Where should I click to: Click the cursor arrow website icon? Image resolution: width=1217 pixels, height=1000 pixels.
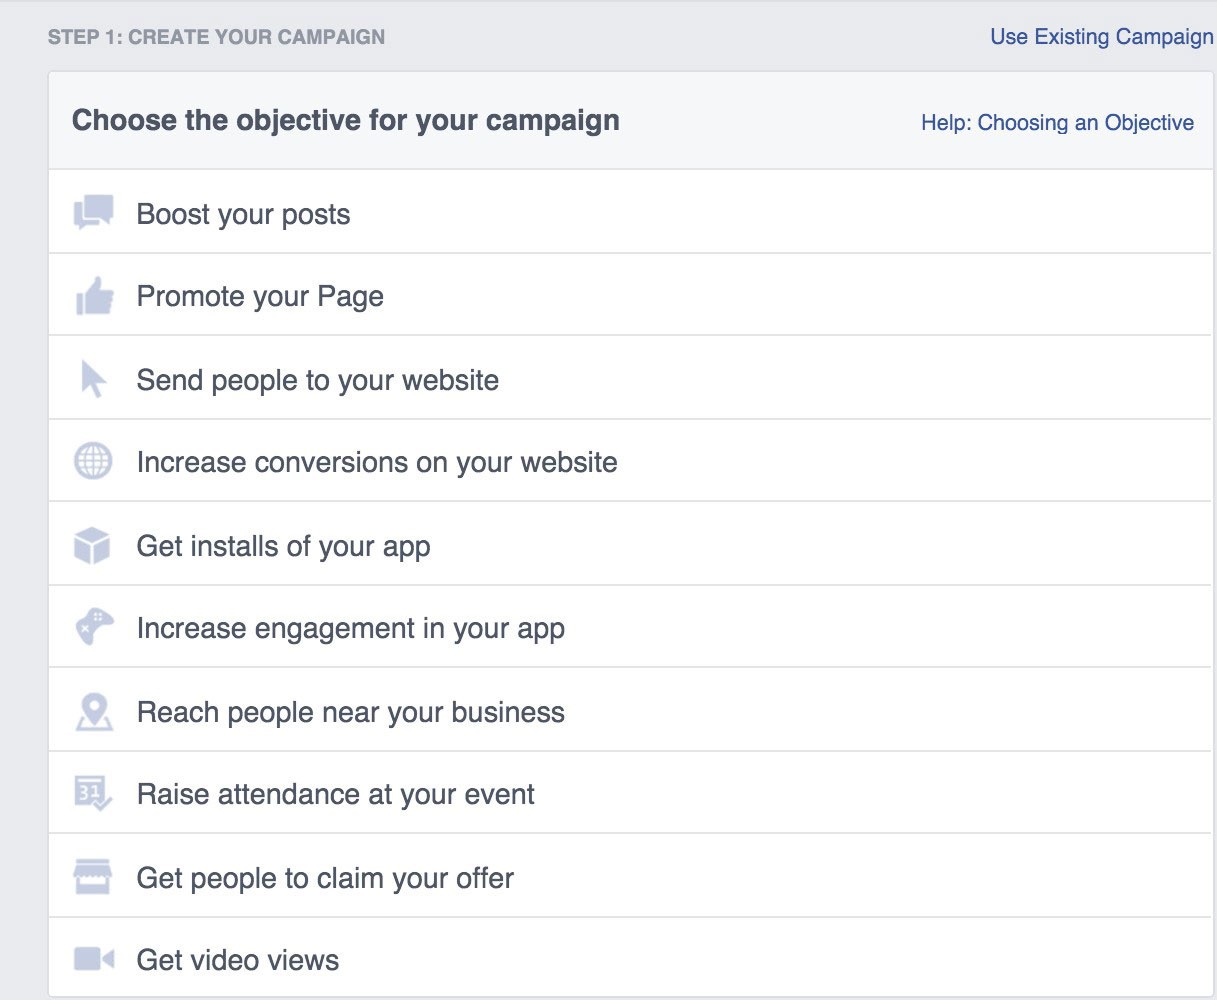tap(93, 380)
